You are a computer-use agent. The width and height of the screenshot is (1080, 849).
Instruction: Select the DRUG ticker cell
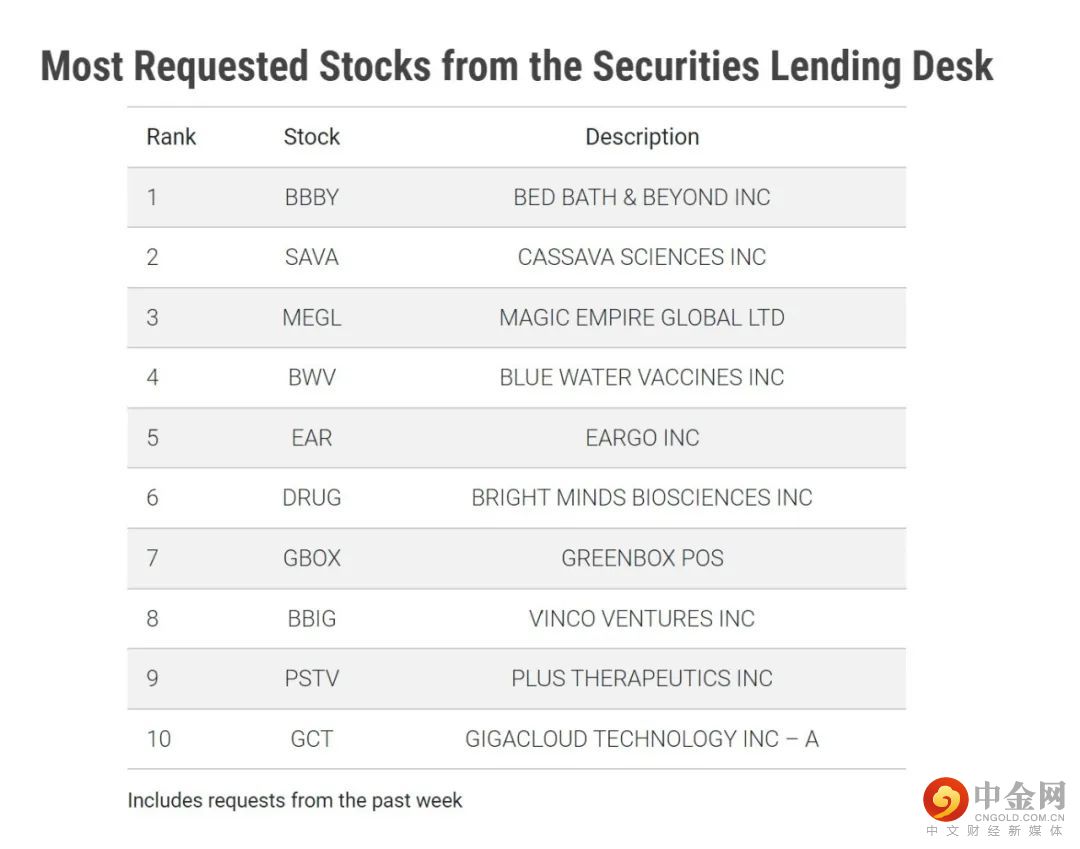311,498
